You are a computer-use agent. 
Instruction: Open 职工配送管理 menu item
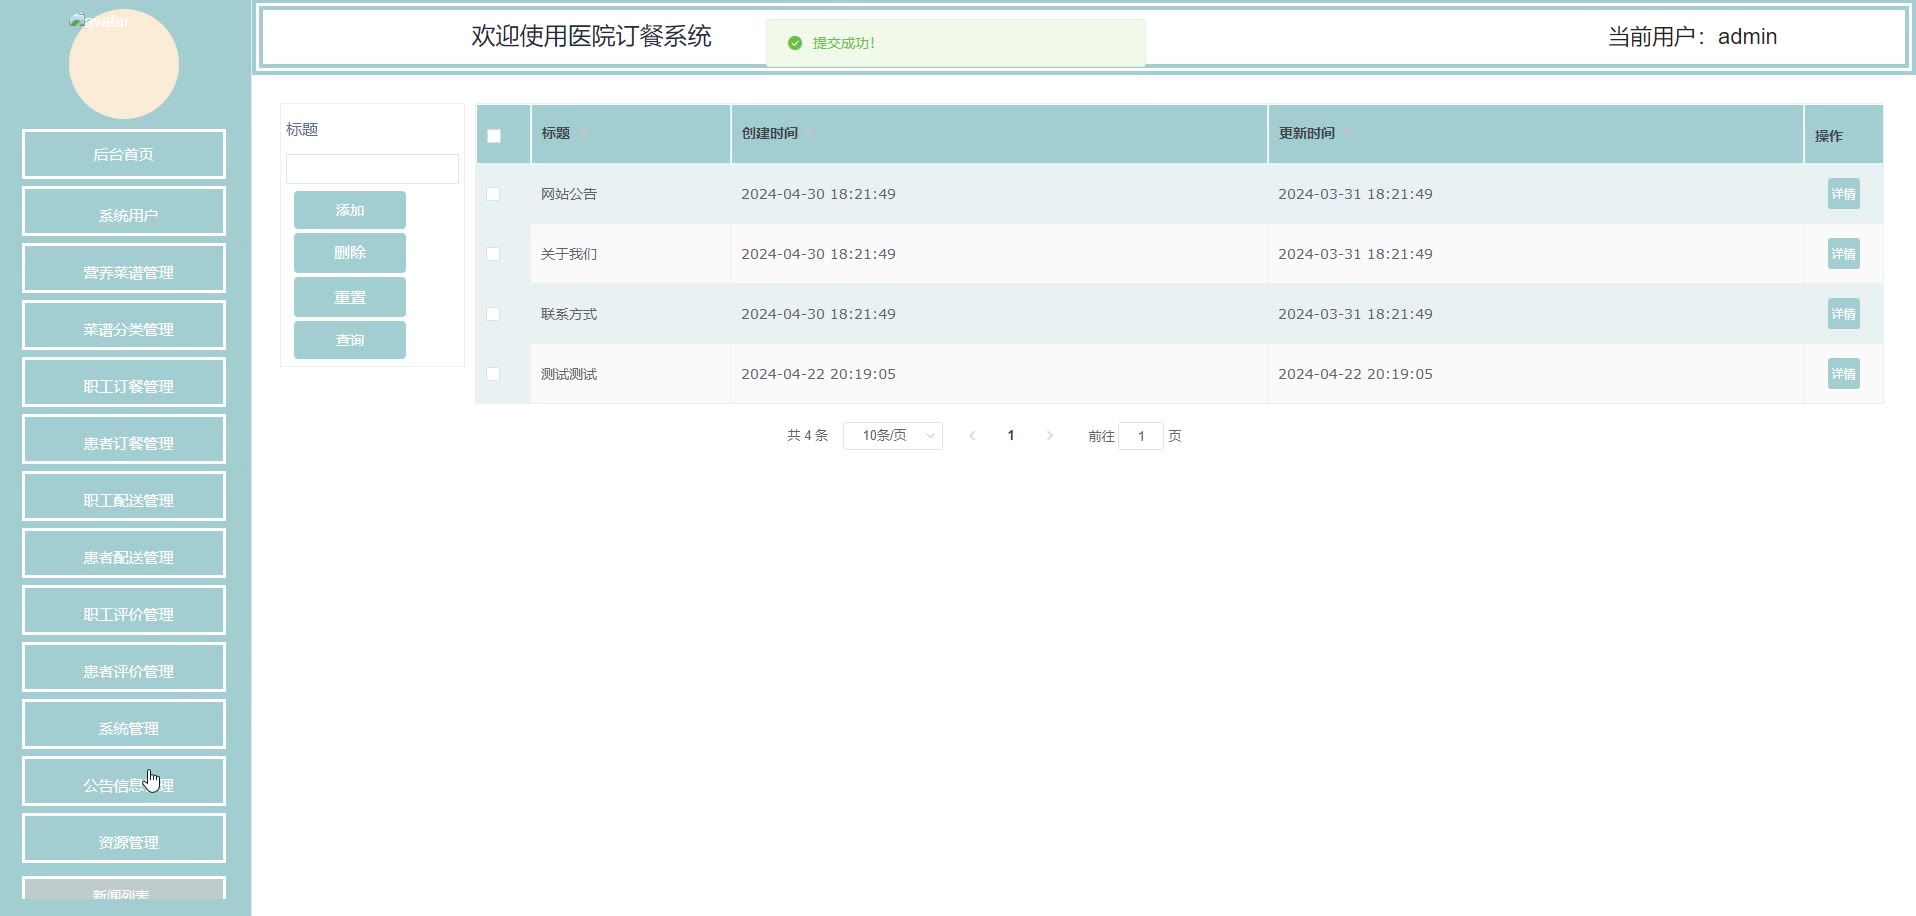click(124, 496)
